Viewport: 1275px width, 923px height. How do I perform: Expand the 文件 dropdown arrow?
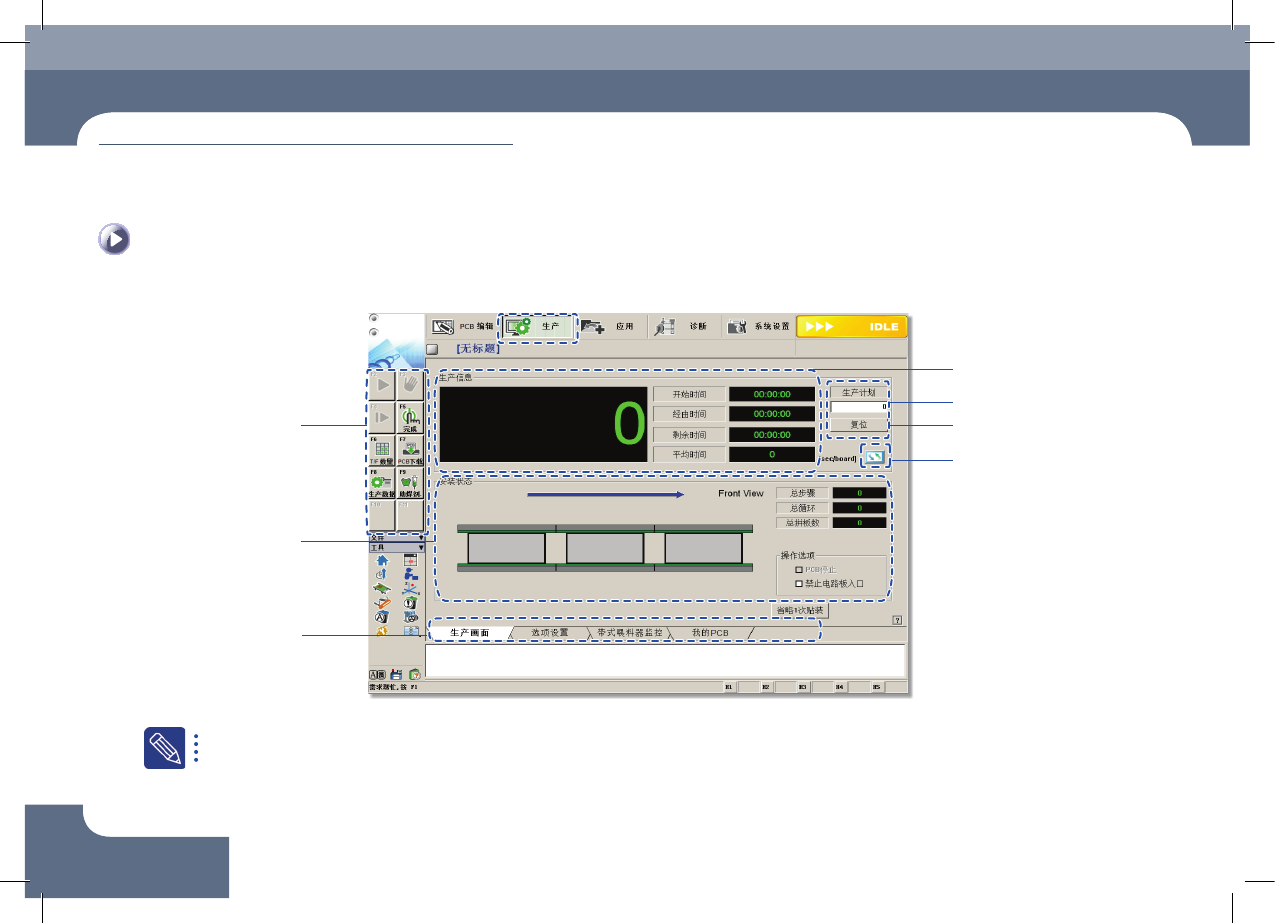[421, 538]
